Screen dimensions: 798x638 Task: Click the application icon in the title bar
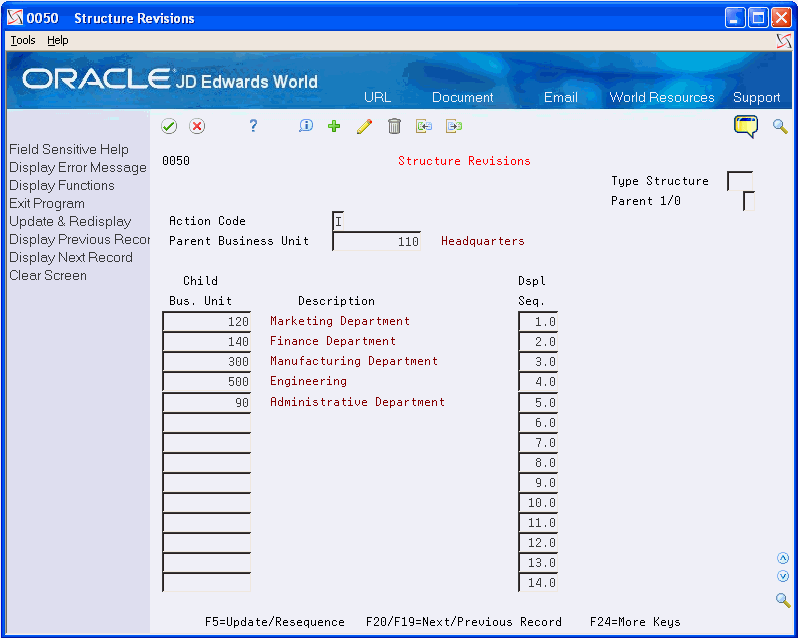click(15, 18)
